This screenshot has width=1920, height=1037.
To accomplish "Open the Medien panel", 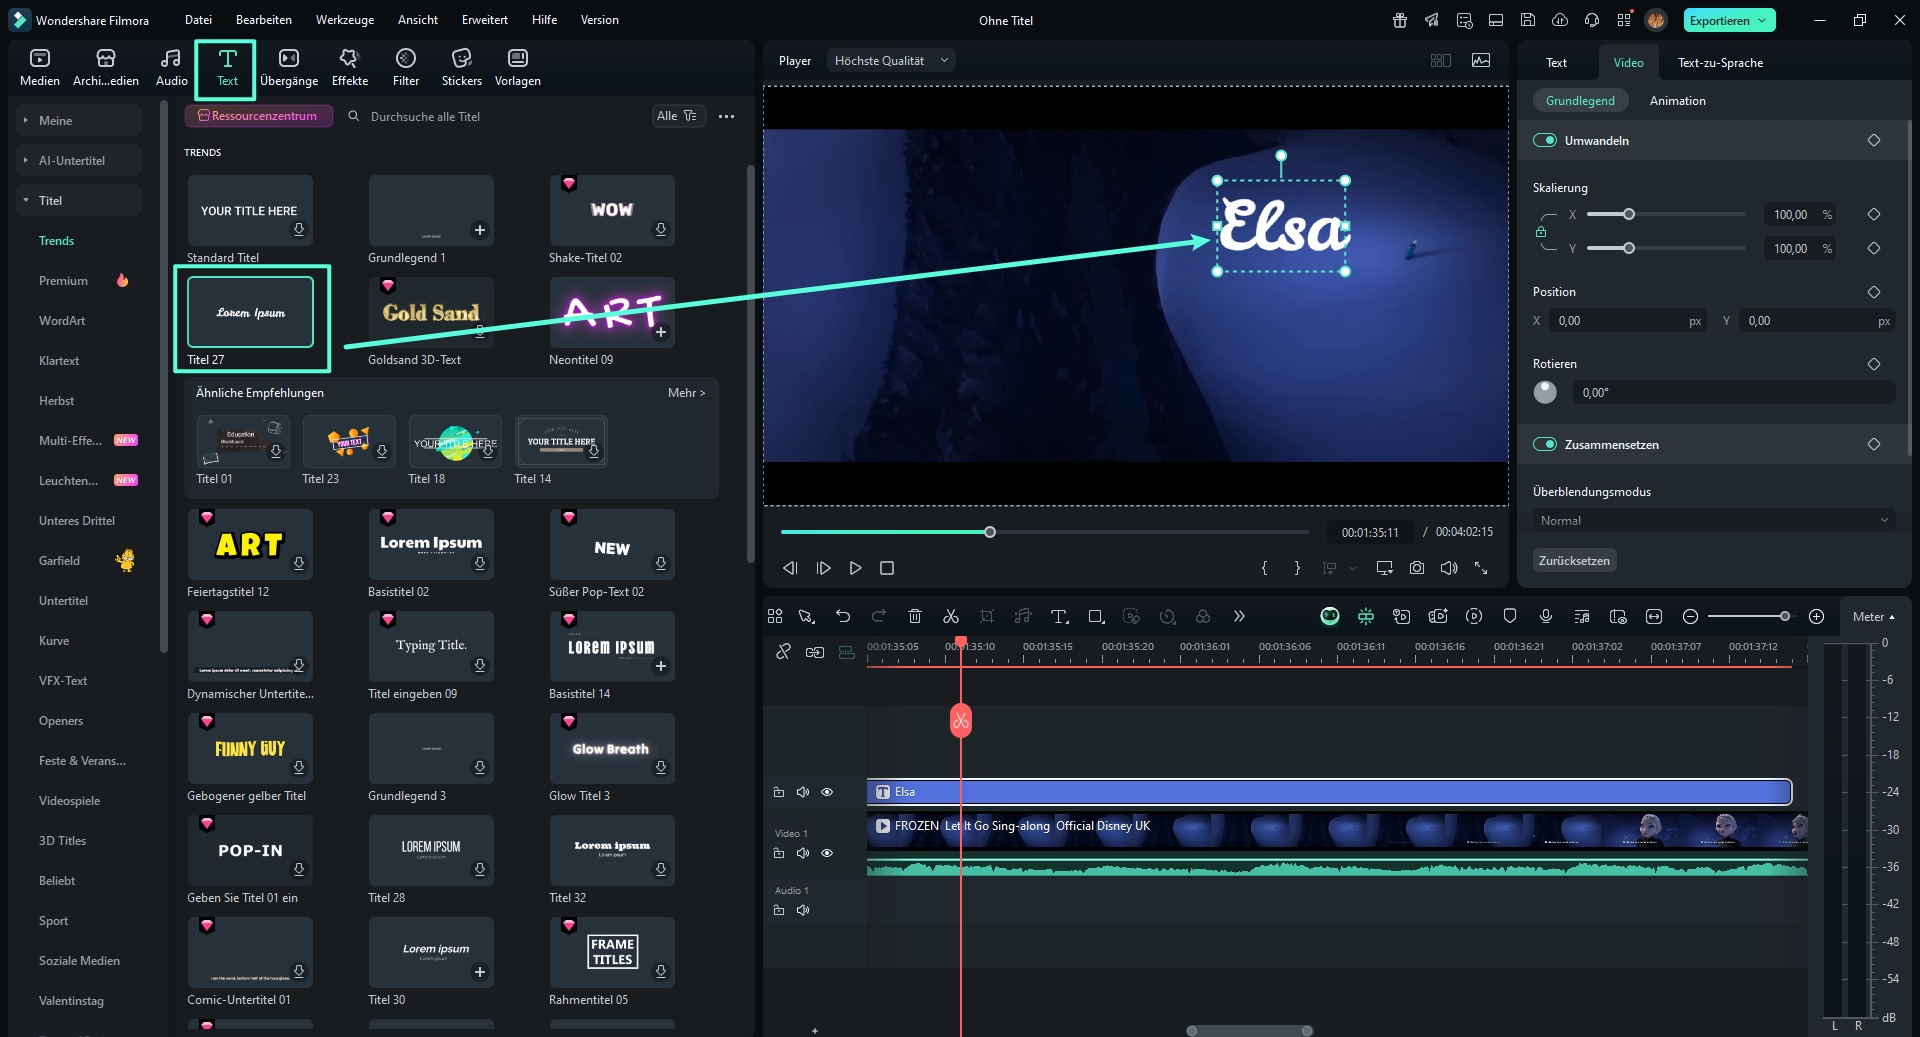I will (x=40, y=68).
